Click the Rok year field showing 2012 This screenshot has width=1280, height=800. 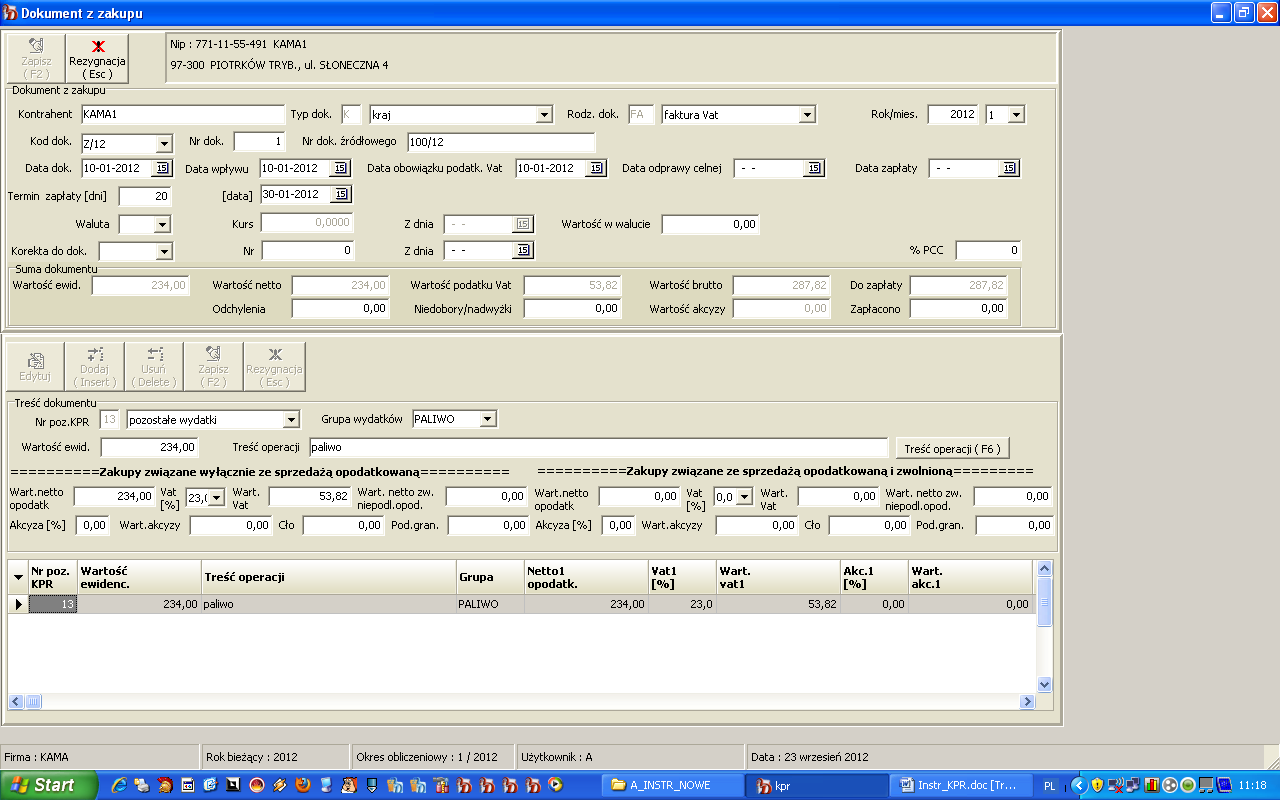[x=952, y=115]
